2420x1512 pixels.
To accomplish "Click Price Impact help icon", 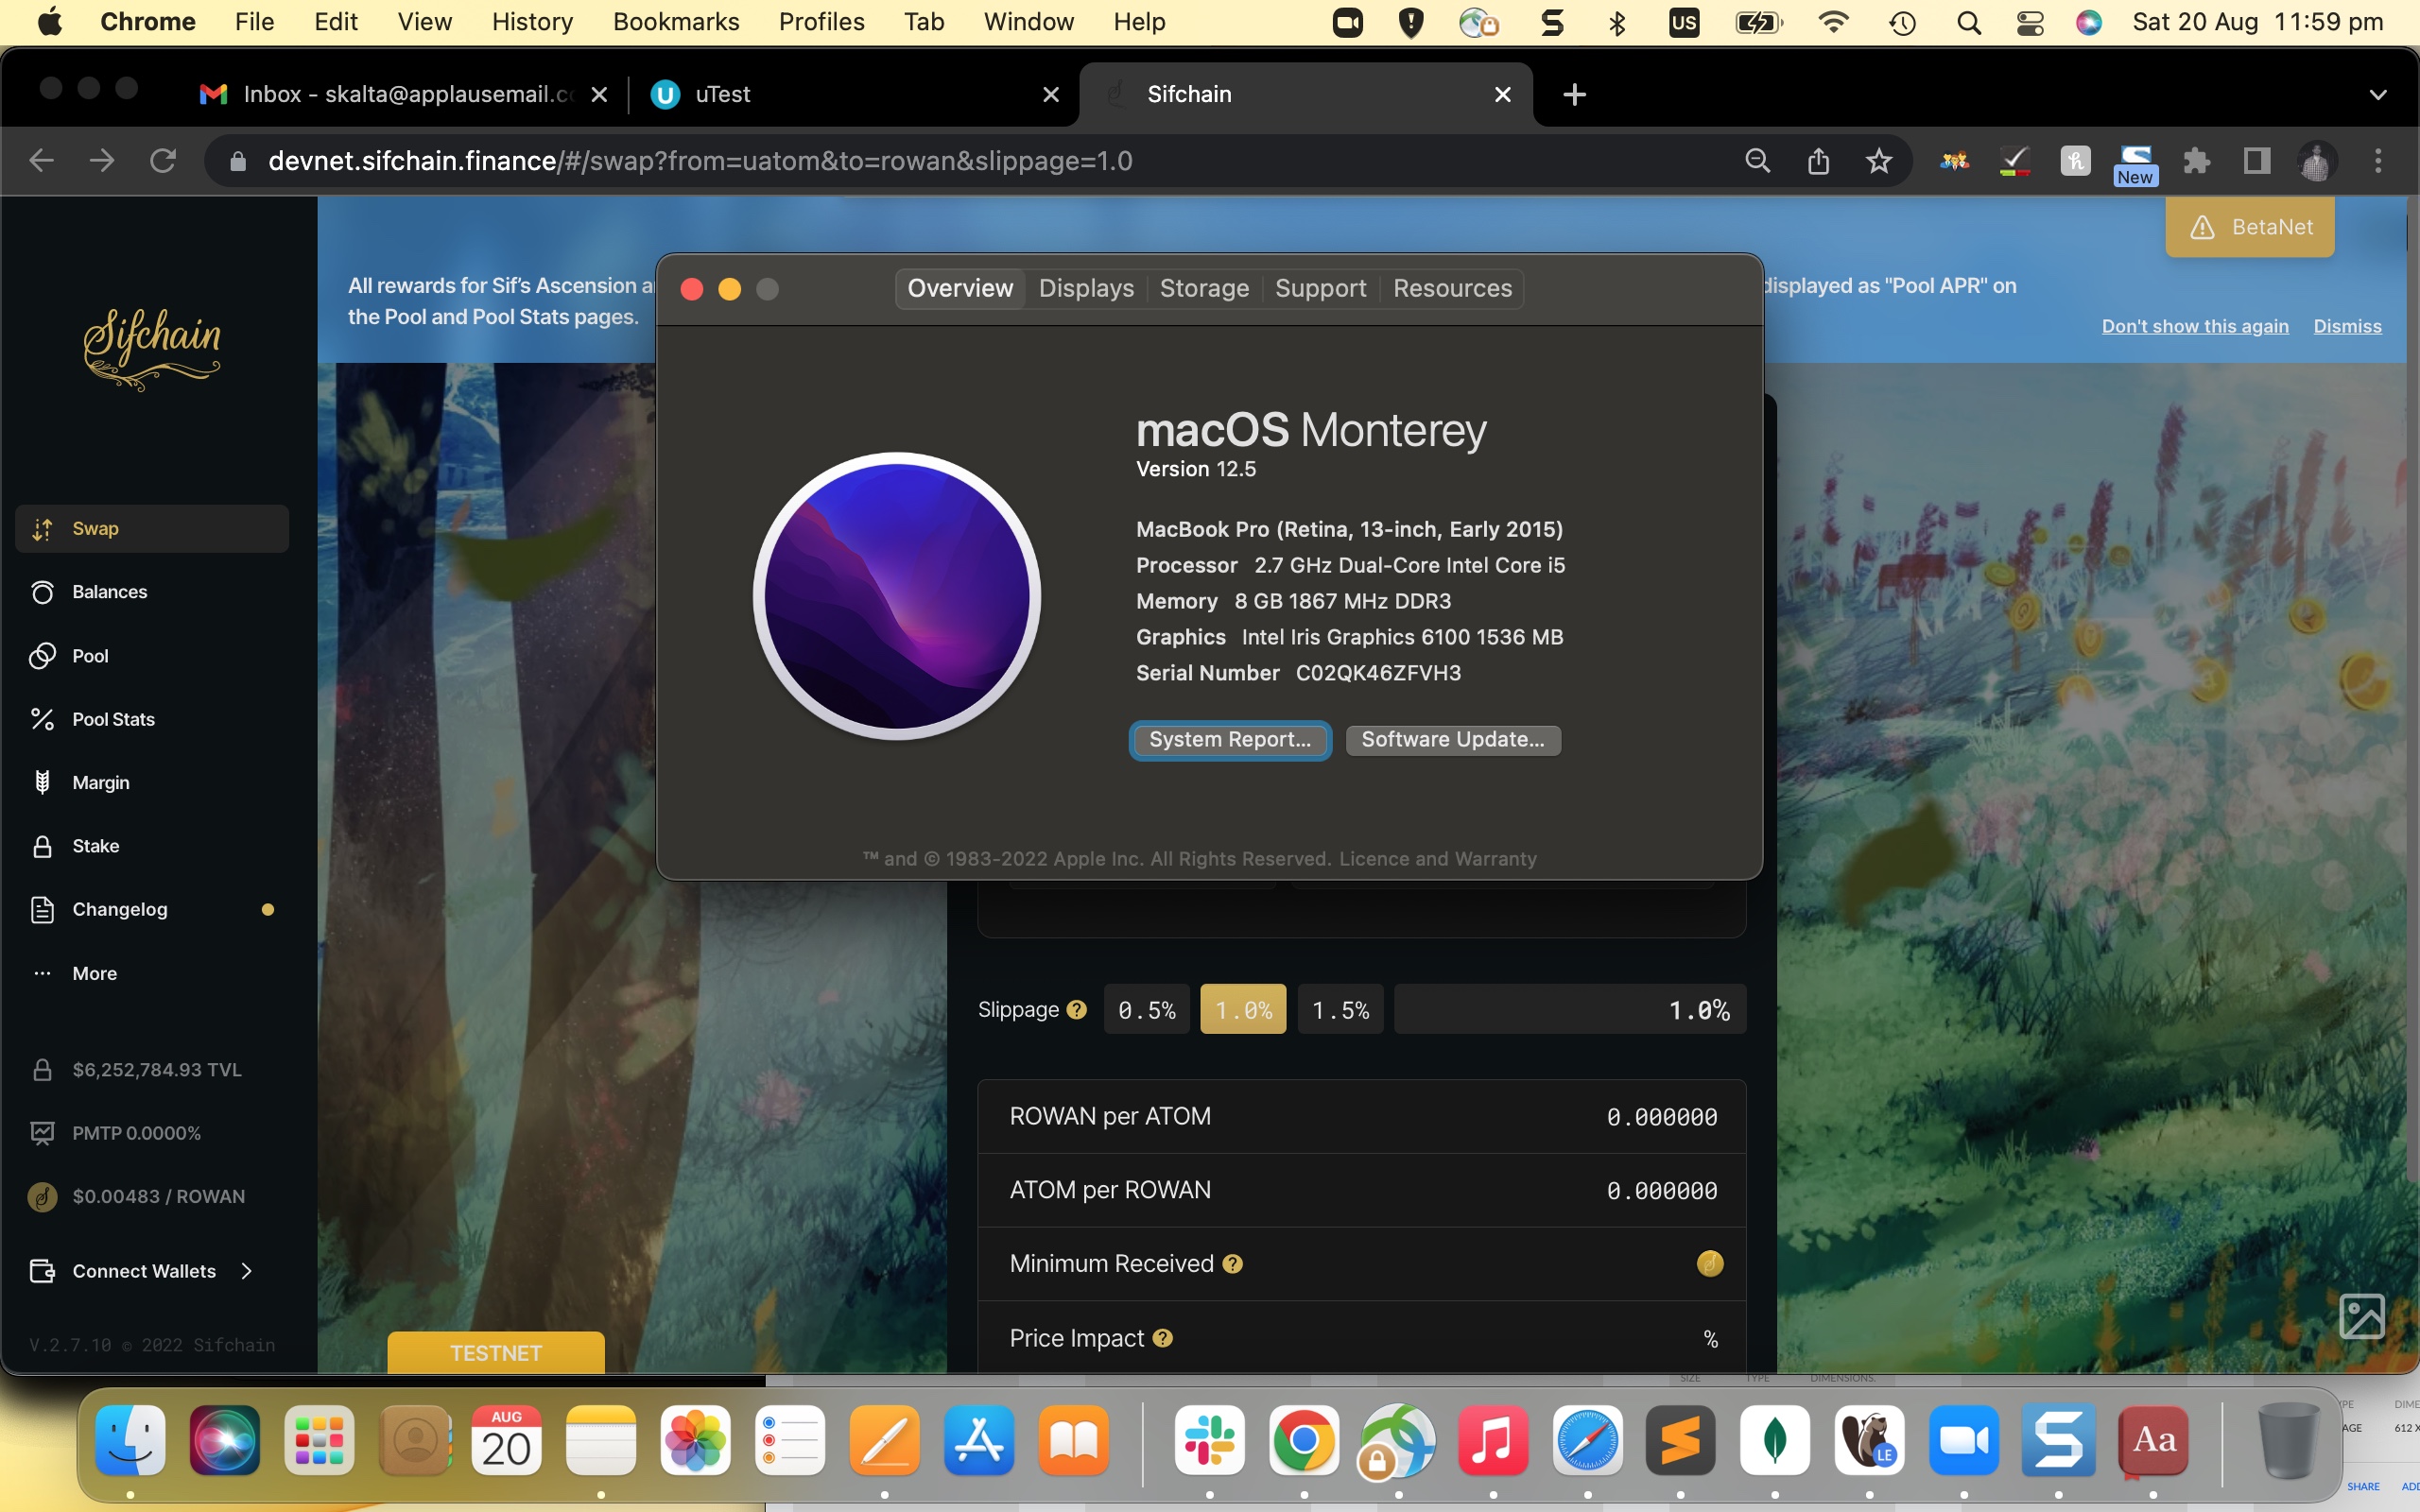I will 1162,1338.
